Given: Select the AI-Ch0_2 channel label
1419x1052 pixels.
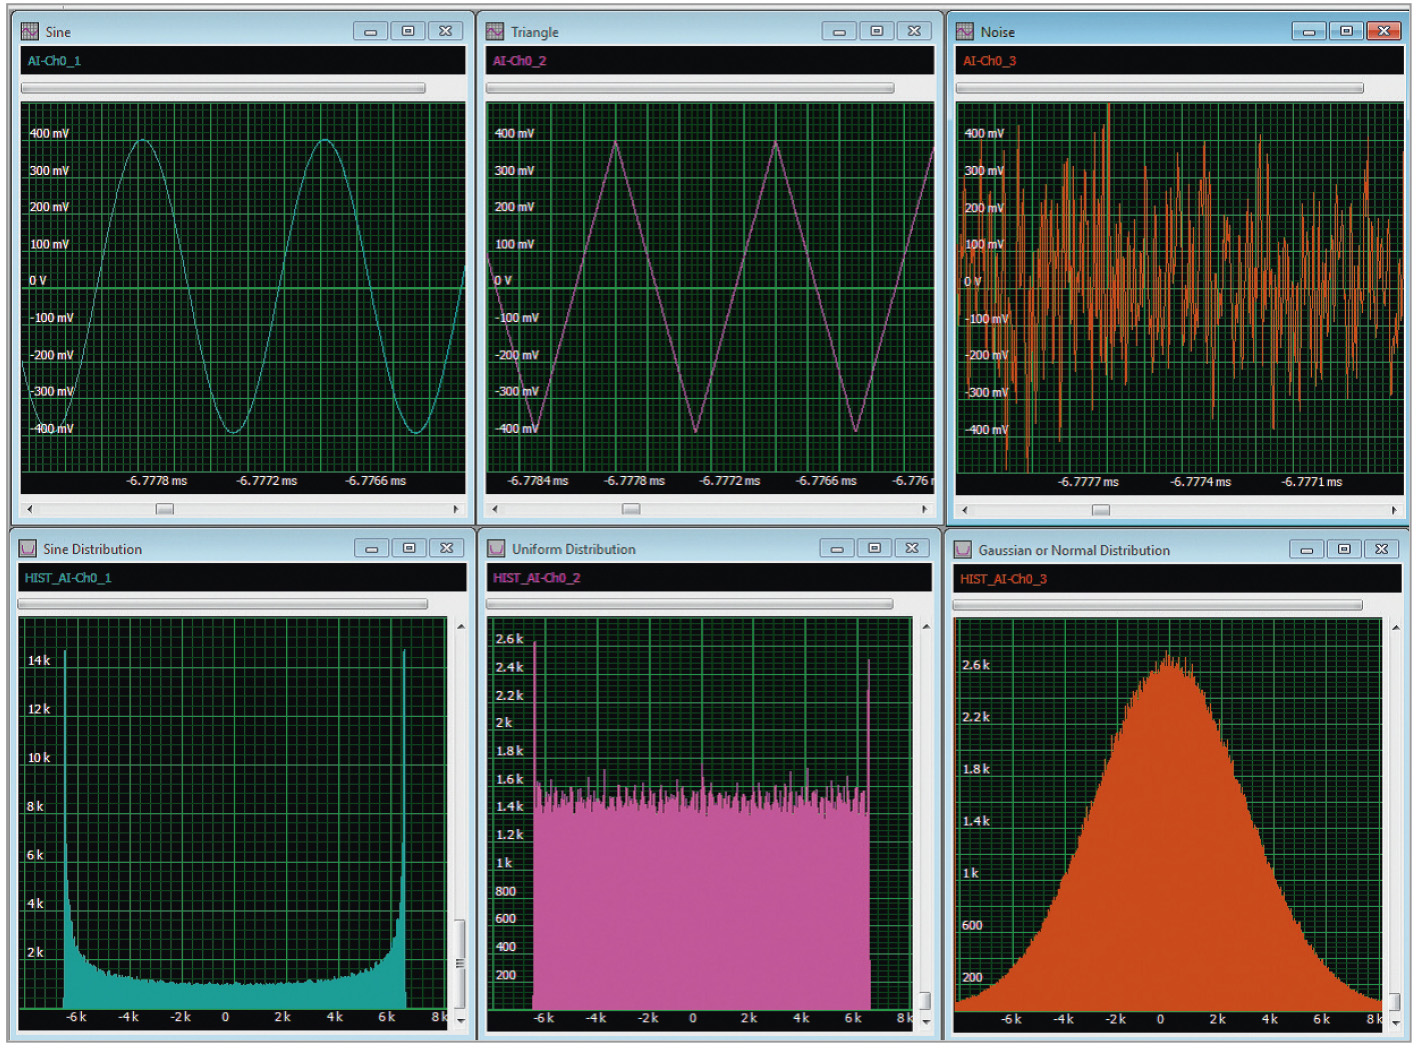Looking at the screenshot, I should (519, 61).
